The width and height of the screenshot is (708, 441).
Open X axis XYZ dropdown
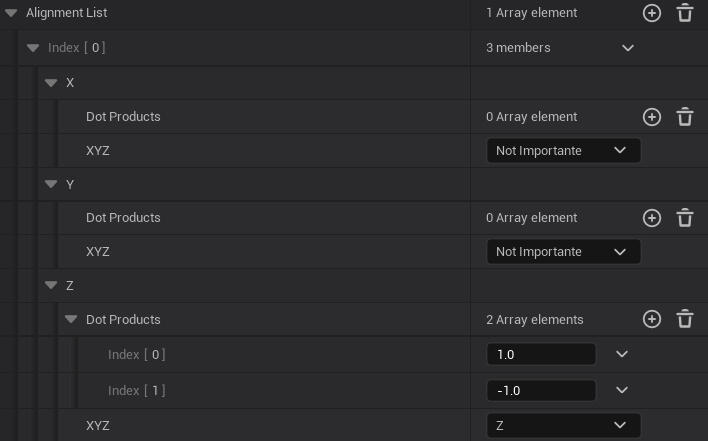(x=563, y=151)
